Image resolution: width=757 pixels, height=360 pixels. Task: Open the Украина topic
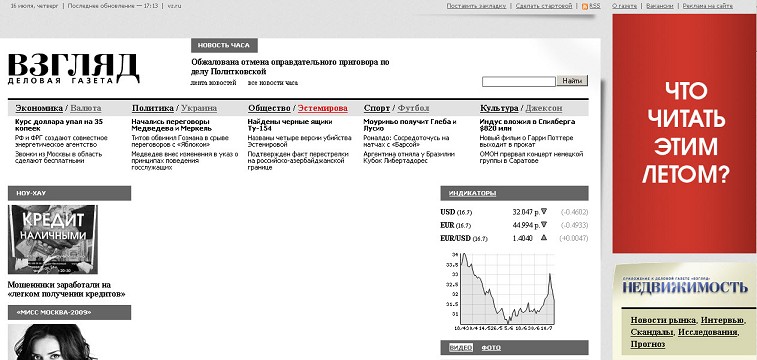[199, 108]
